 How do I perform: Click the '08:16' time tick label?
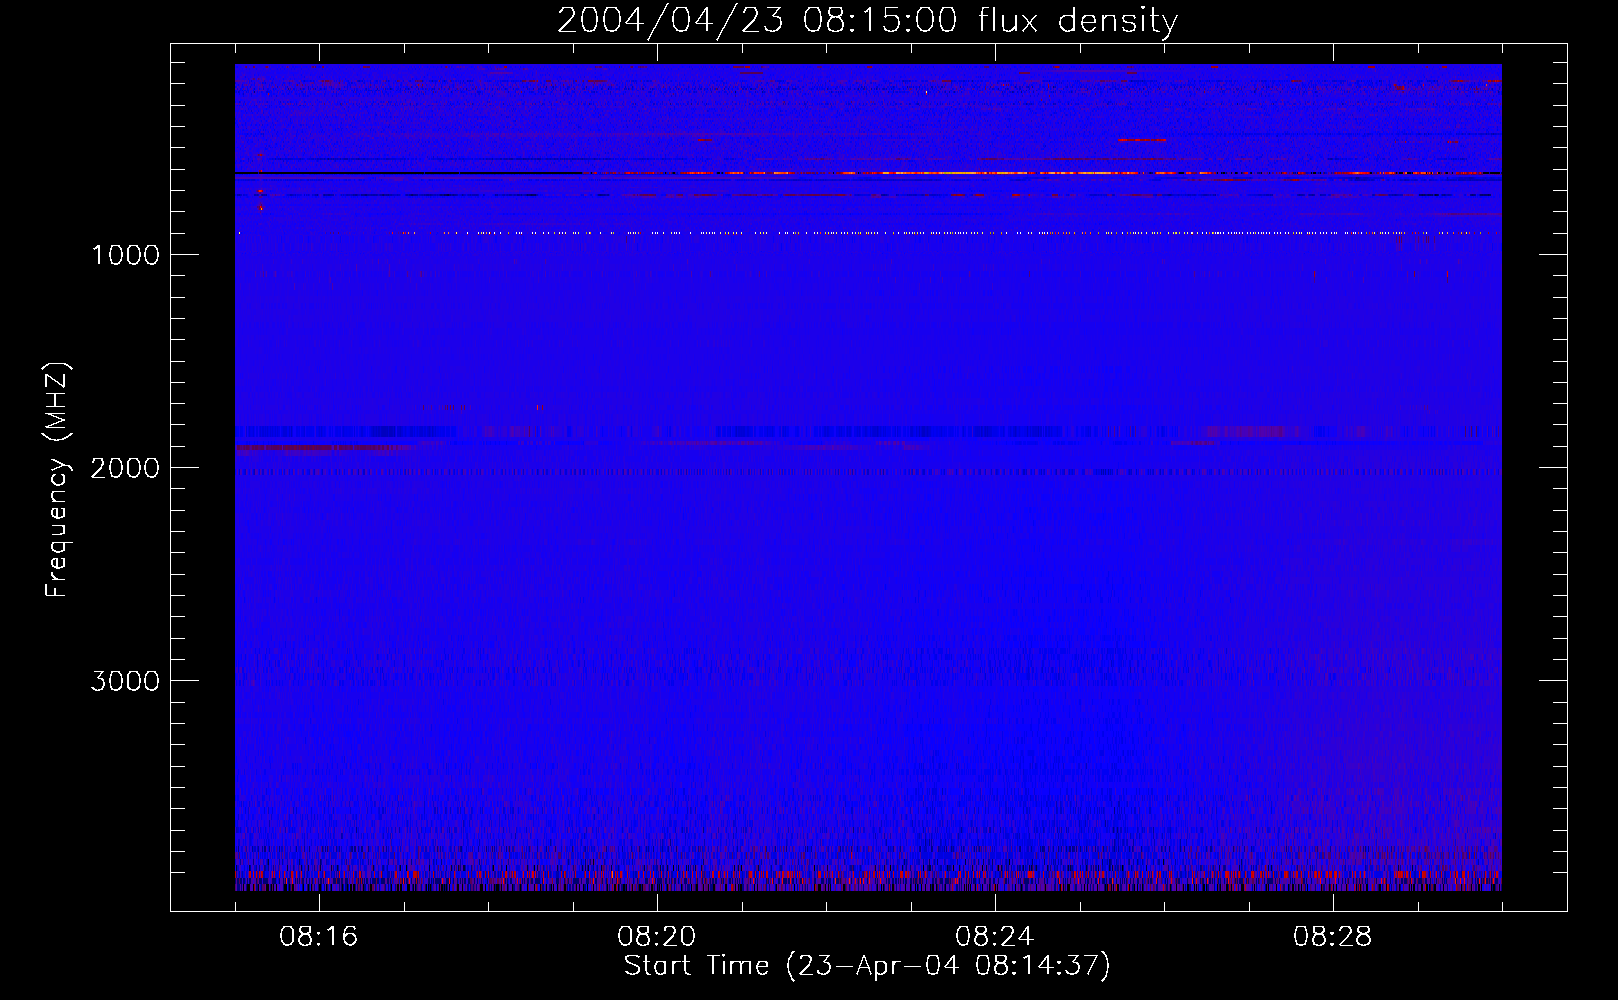pyautogui.click(x=319, y=937)
